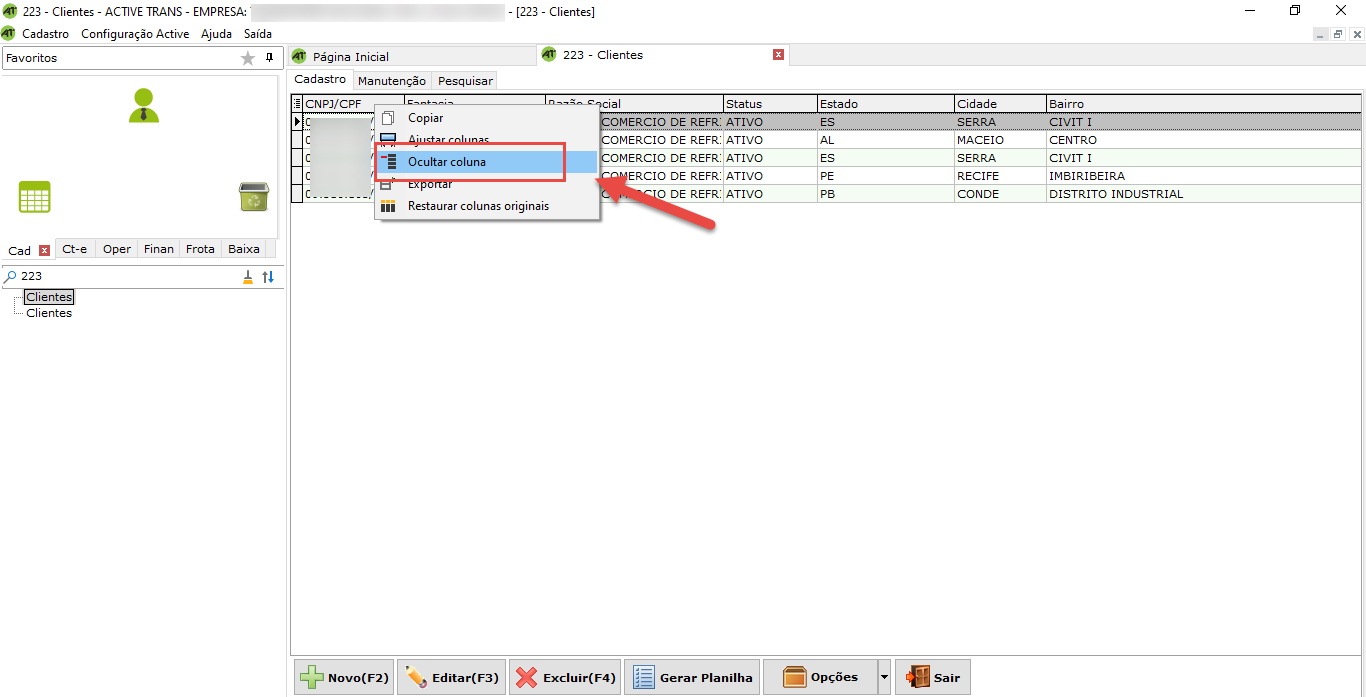The width and height of the screenshot is (1366, 697).
Task: Open the Cadastro menu
Action: point(46,34)
